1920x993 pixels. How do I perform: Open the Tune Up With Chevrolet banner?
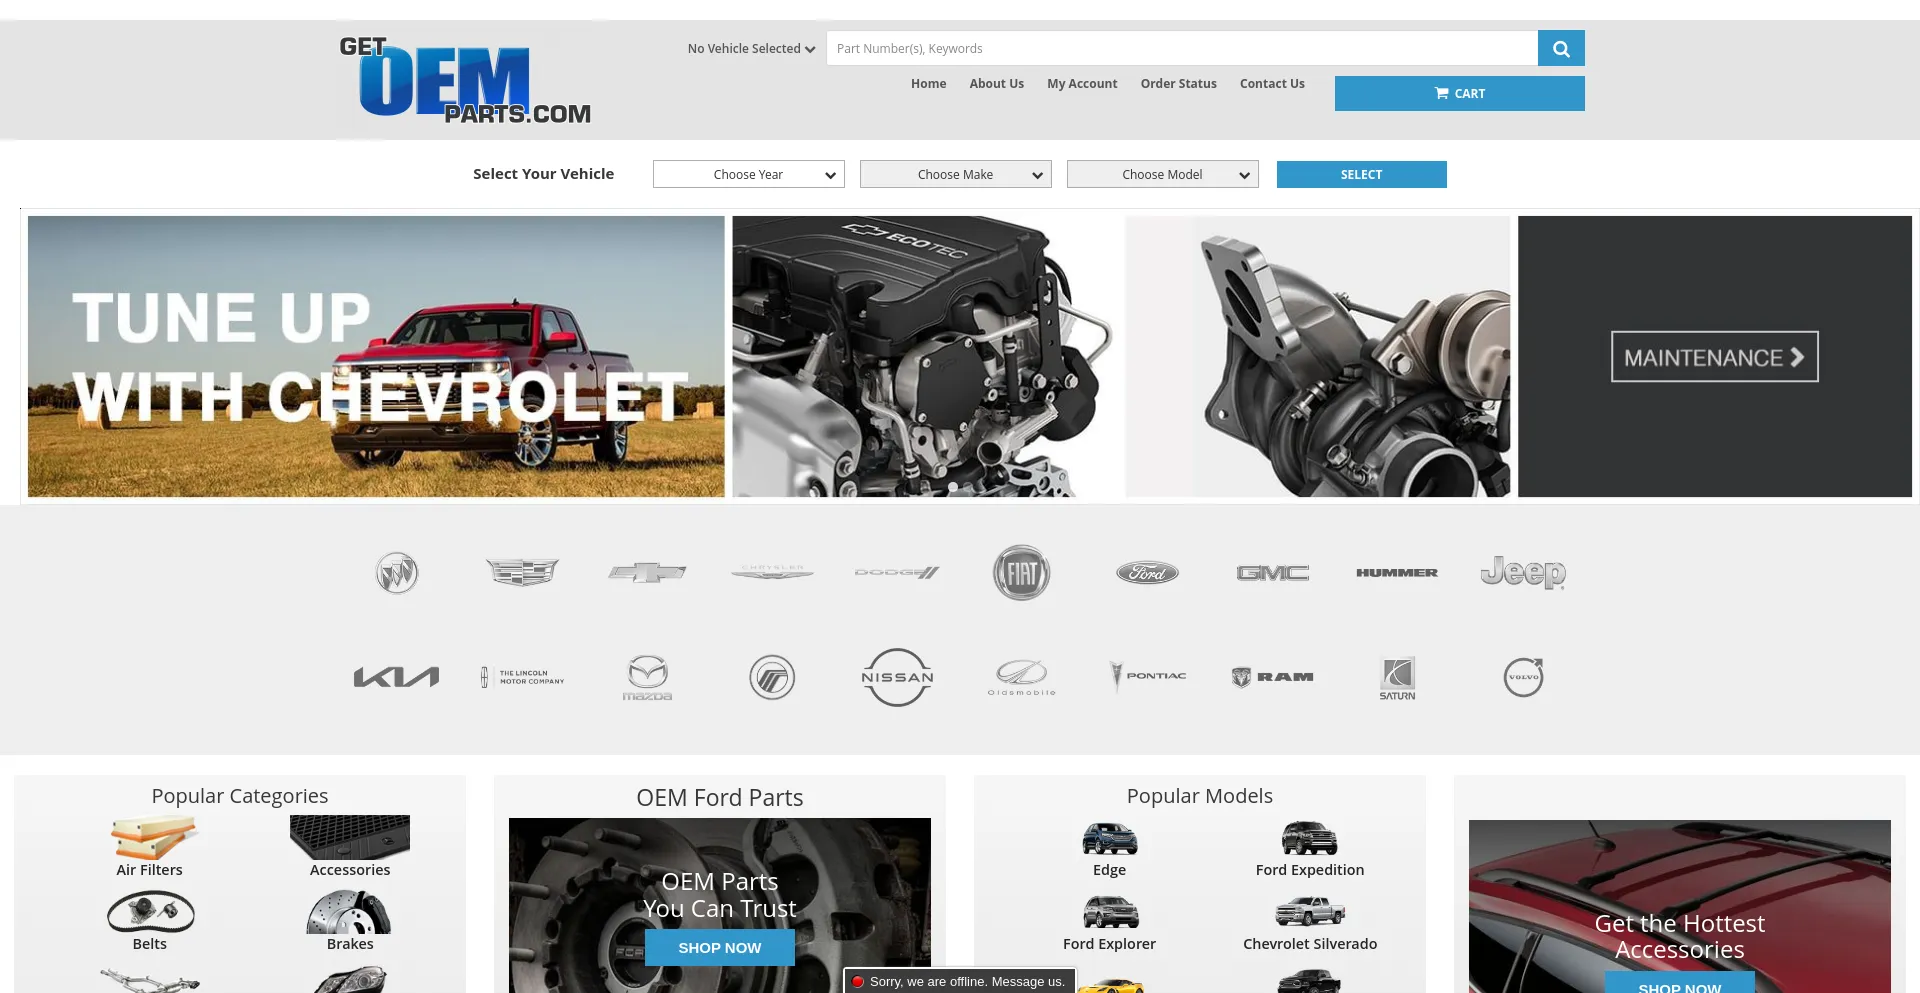(x=376, y=357)
